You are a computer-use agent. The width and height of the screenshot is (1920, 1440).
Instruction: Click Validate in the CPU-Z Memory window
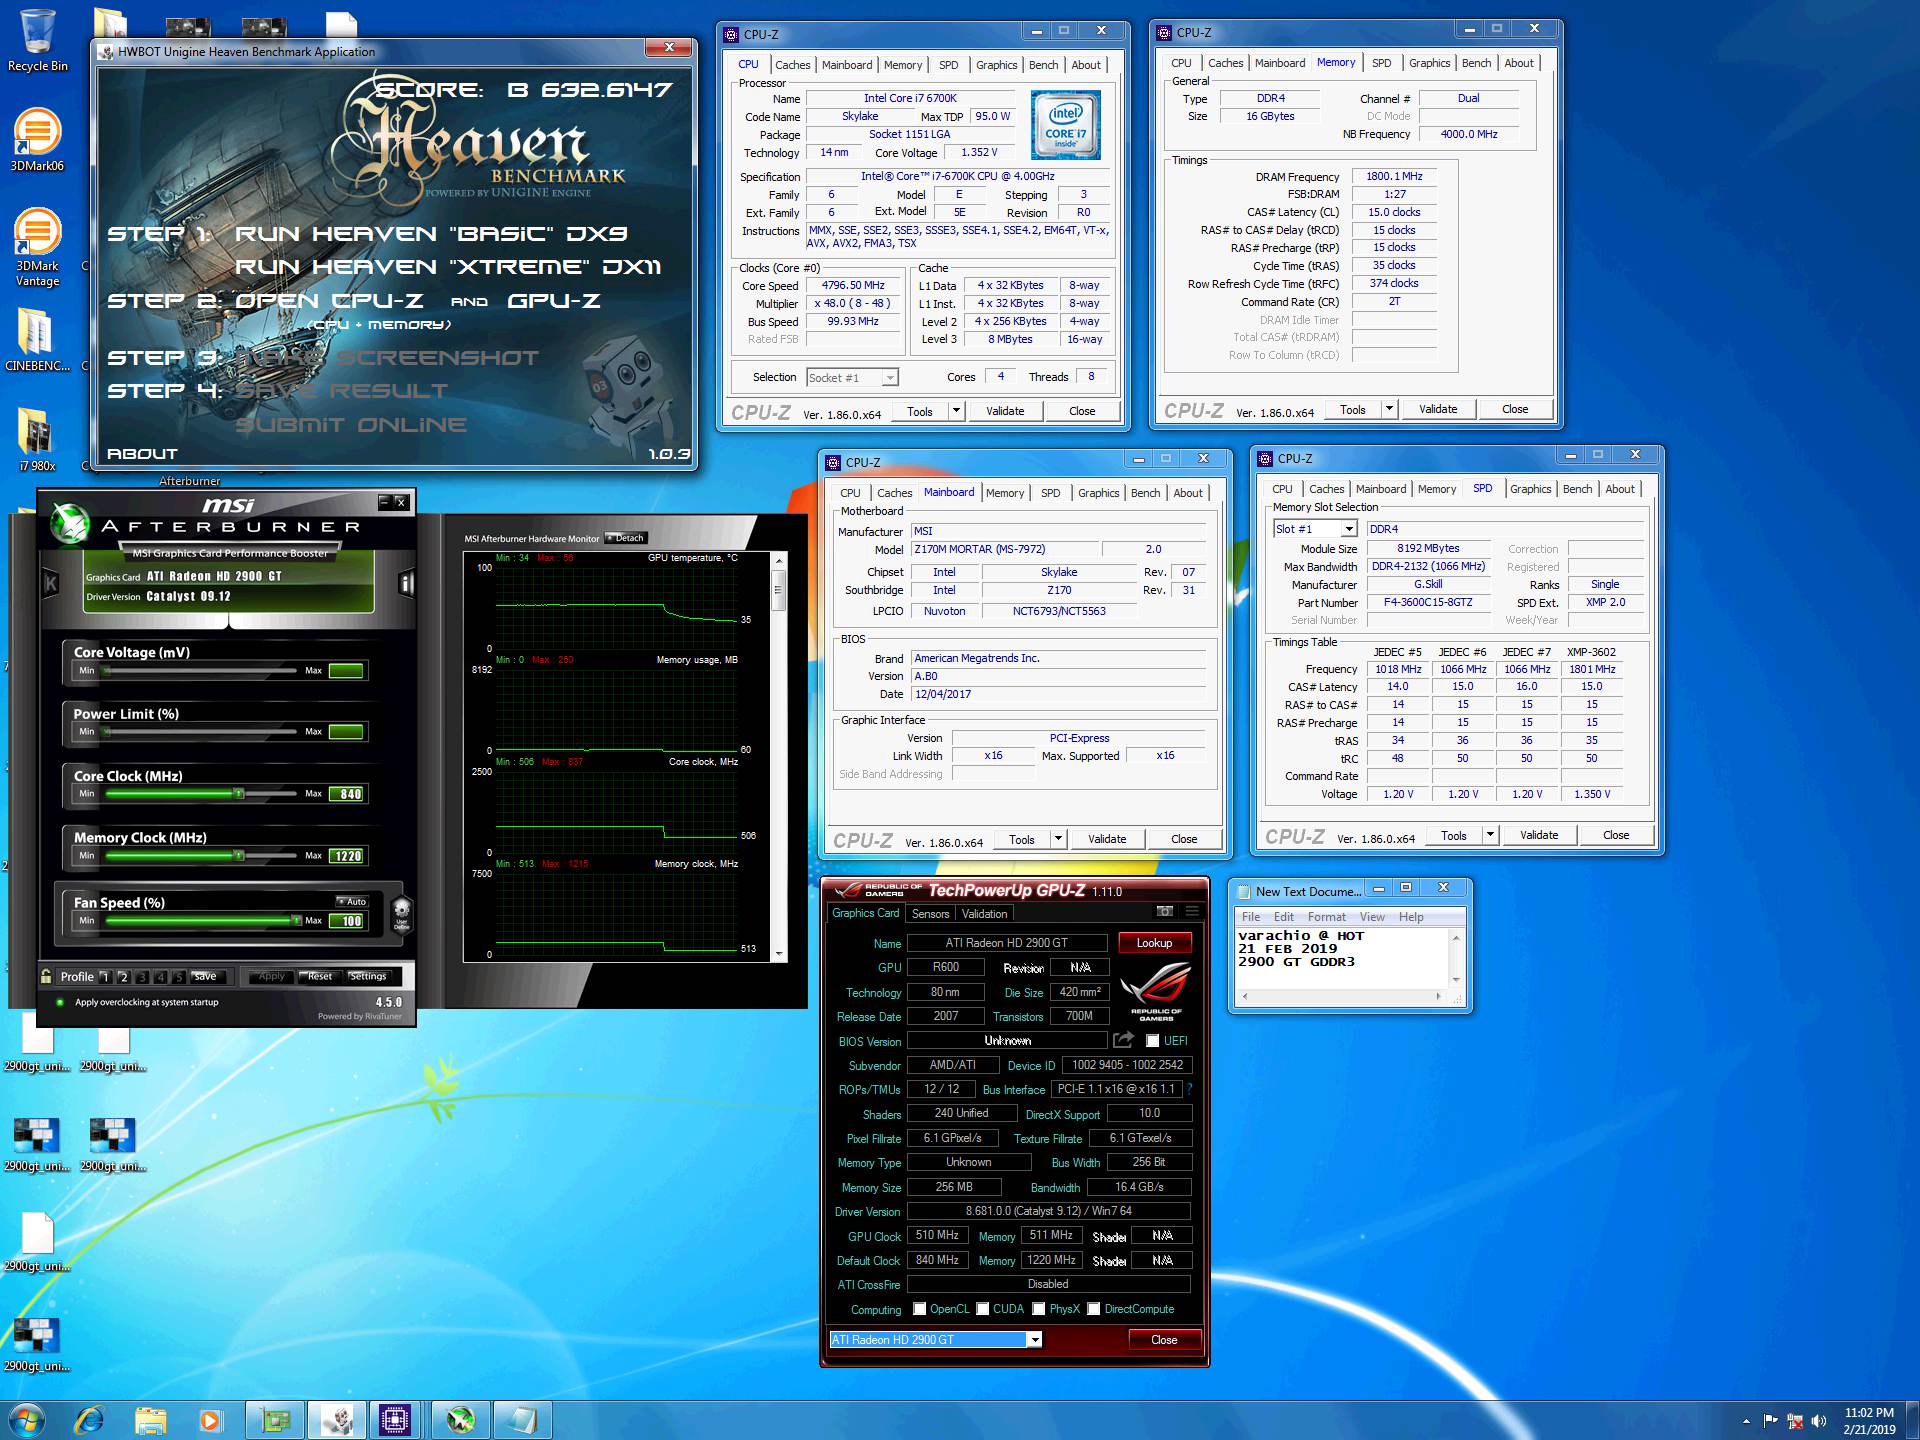1438,409
